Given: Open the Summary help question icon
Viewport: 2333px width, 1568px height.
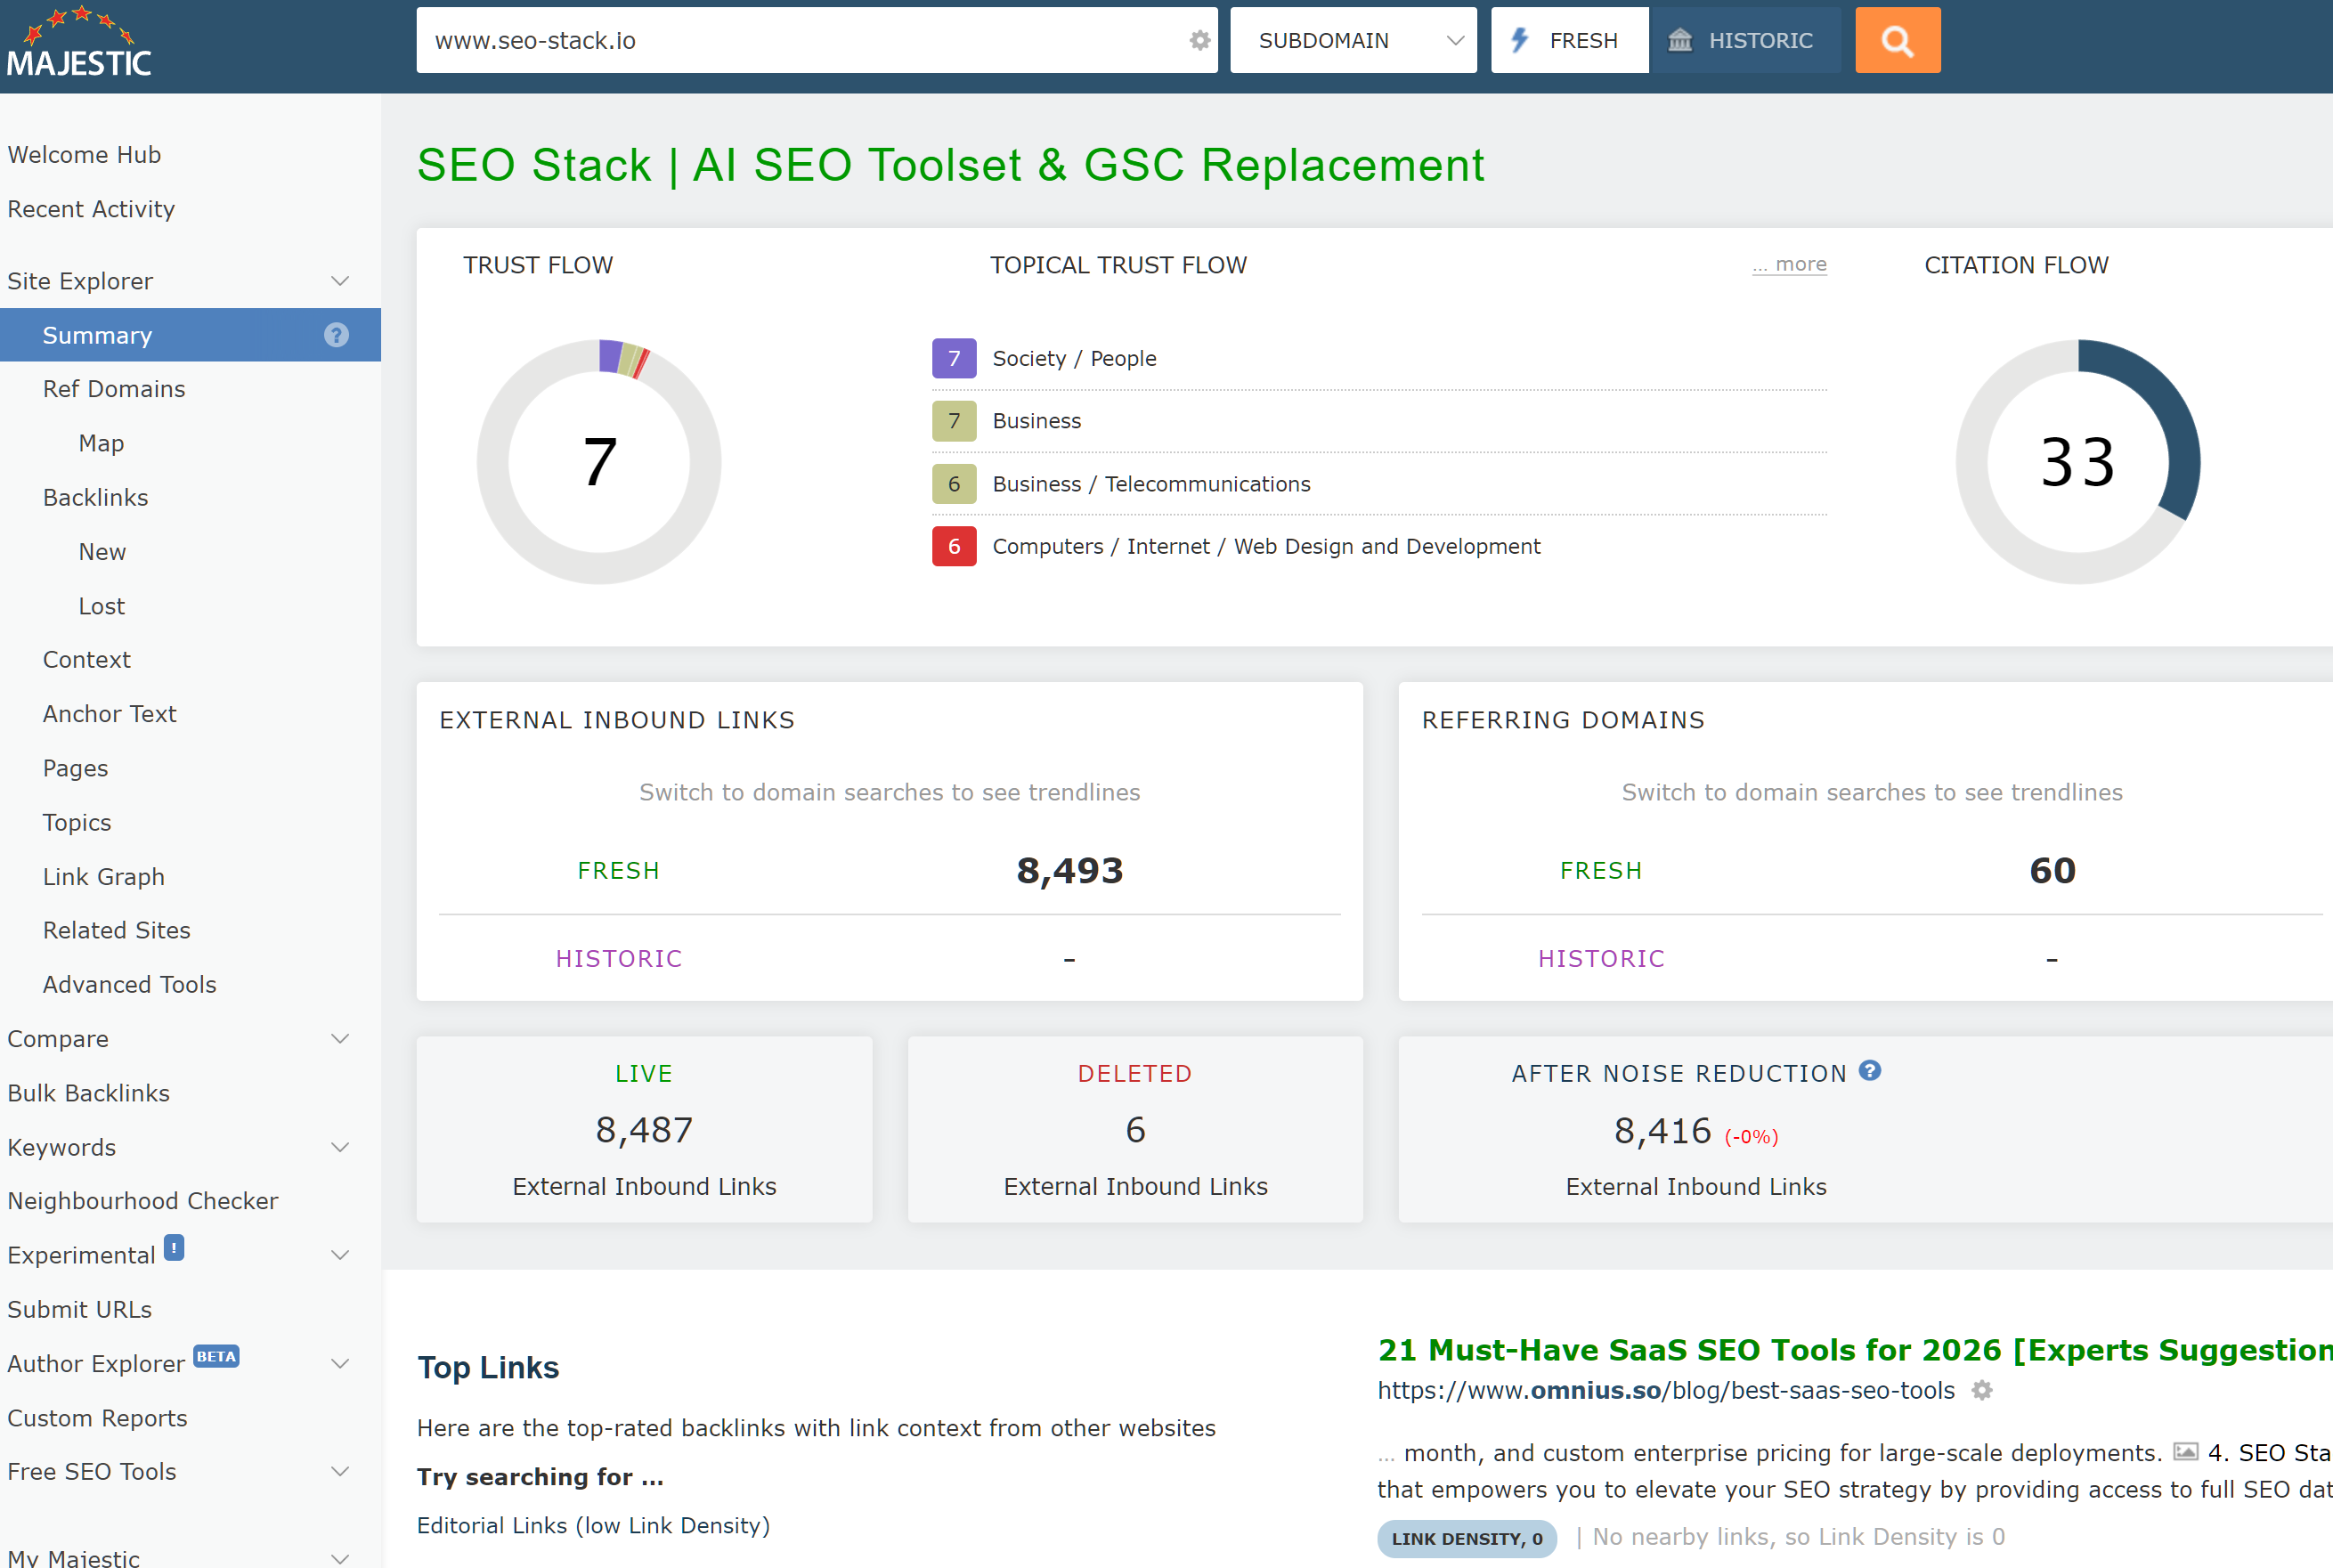Looking at the screenshot, I should coord(336,336).
